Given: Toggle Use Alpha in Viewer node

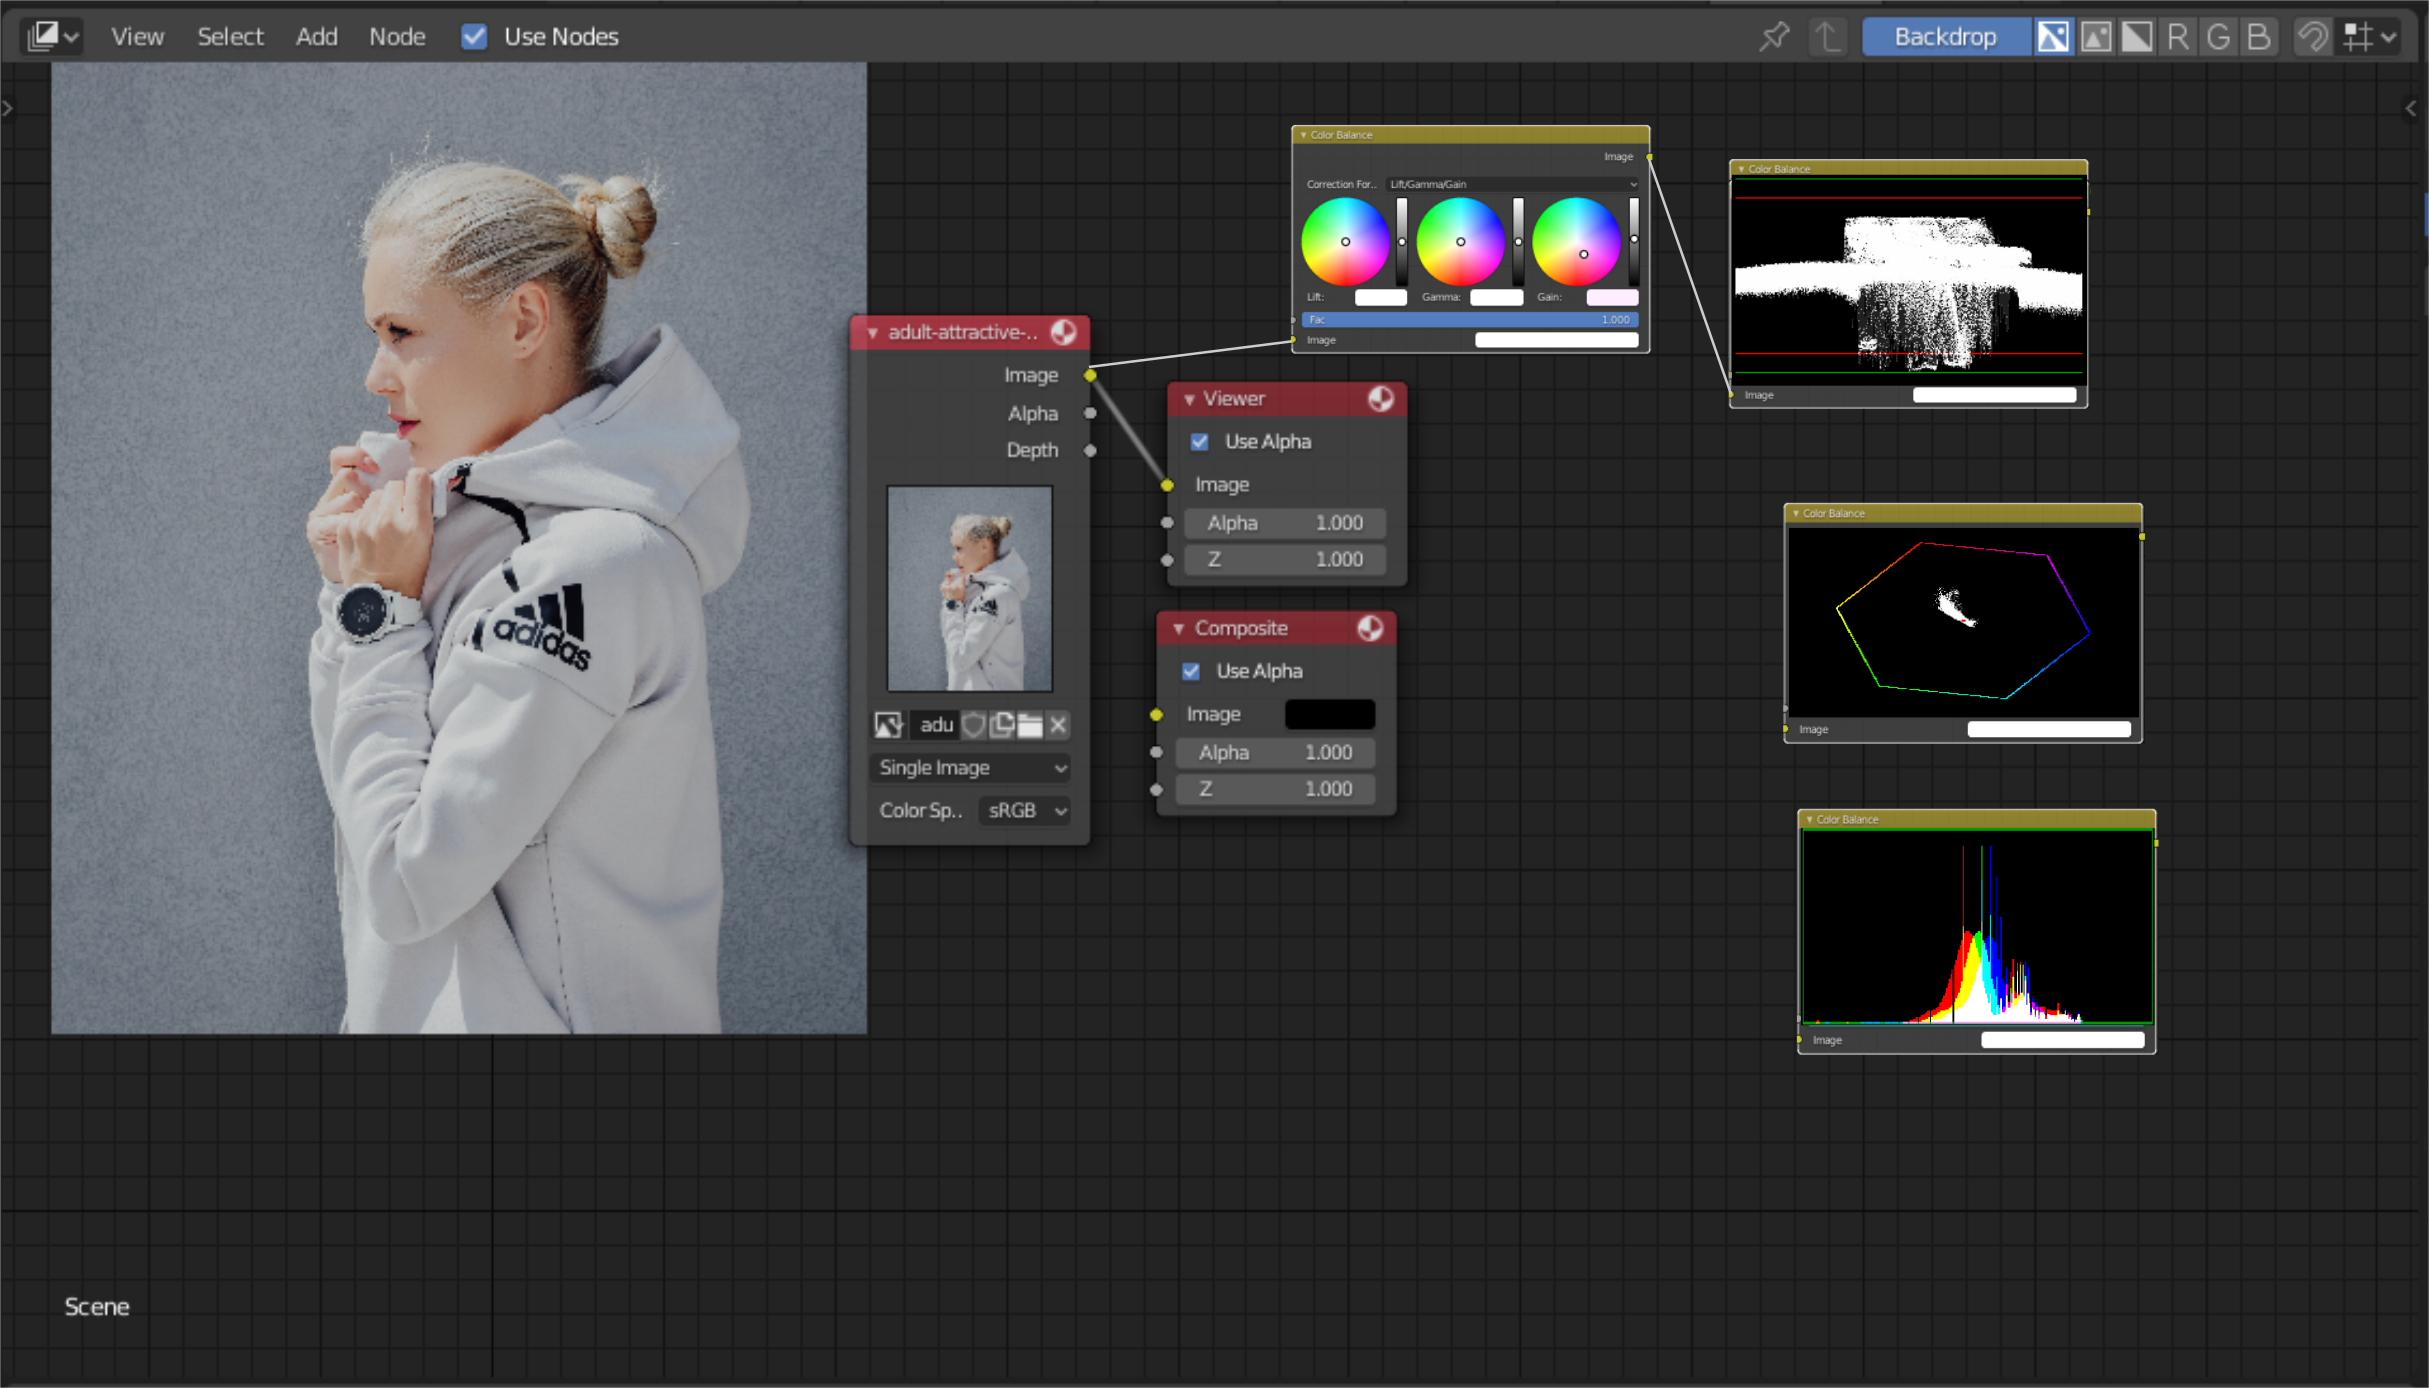Looking at the screenshot, I should click(x=1200, y=442).
